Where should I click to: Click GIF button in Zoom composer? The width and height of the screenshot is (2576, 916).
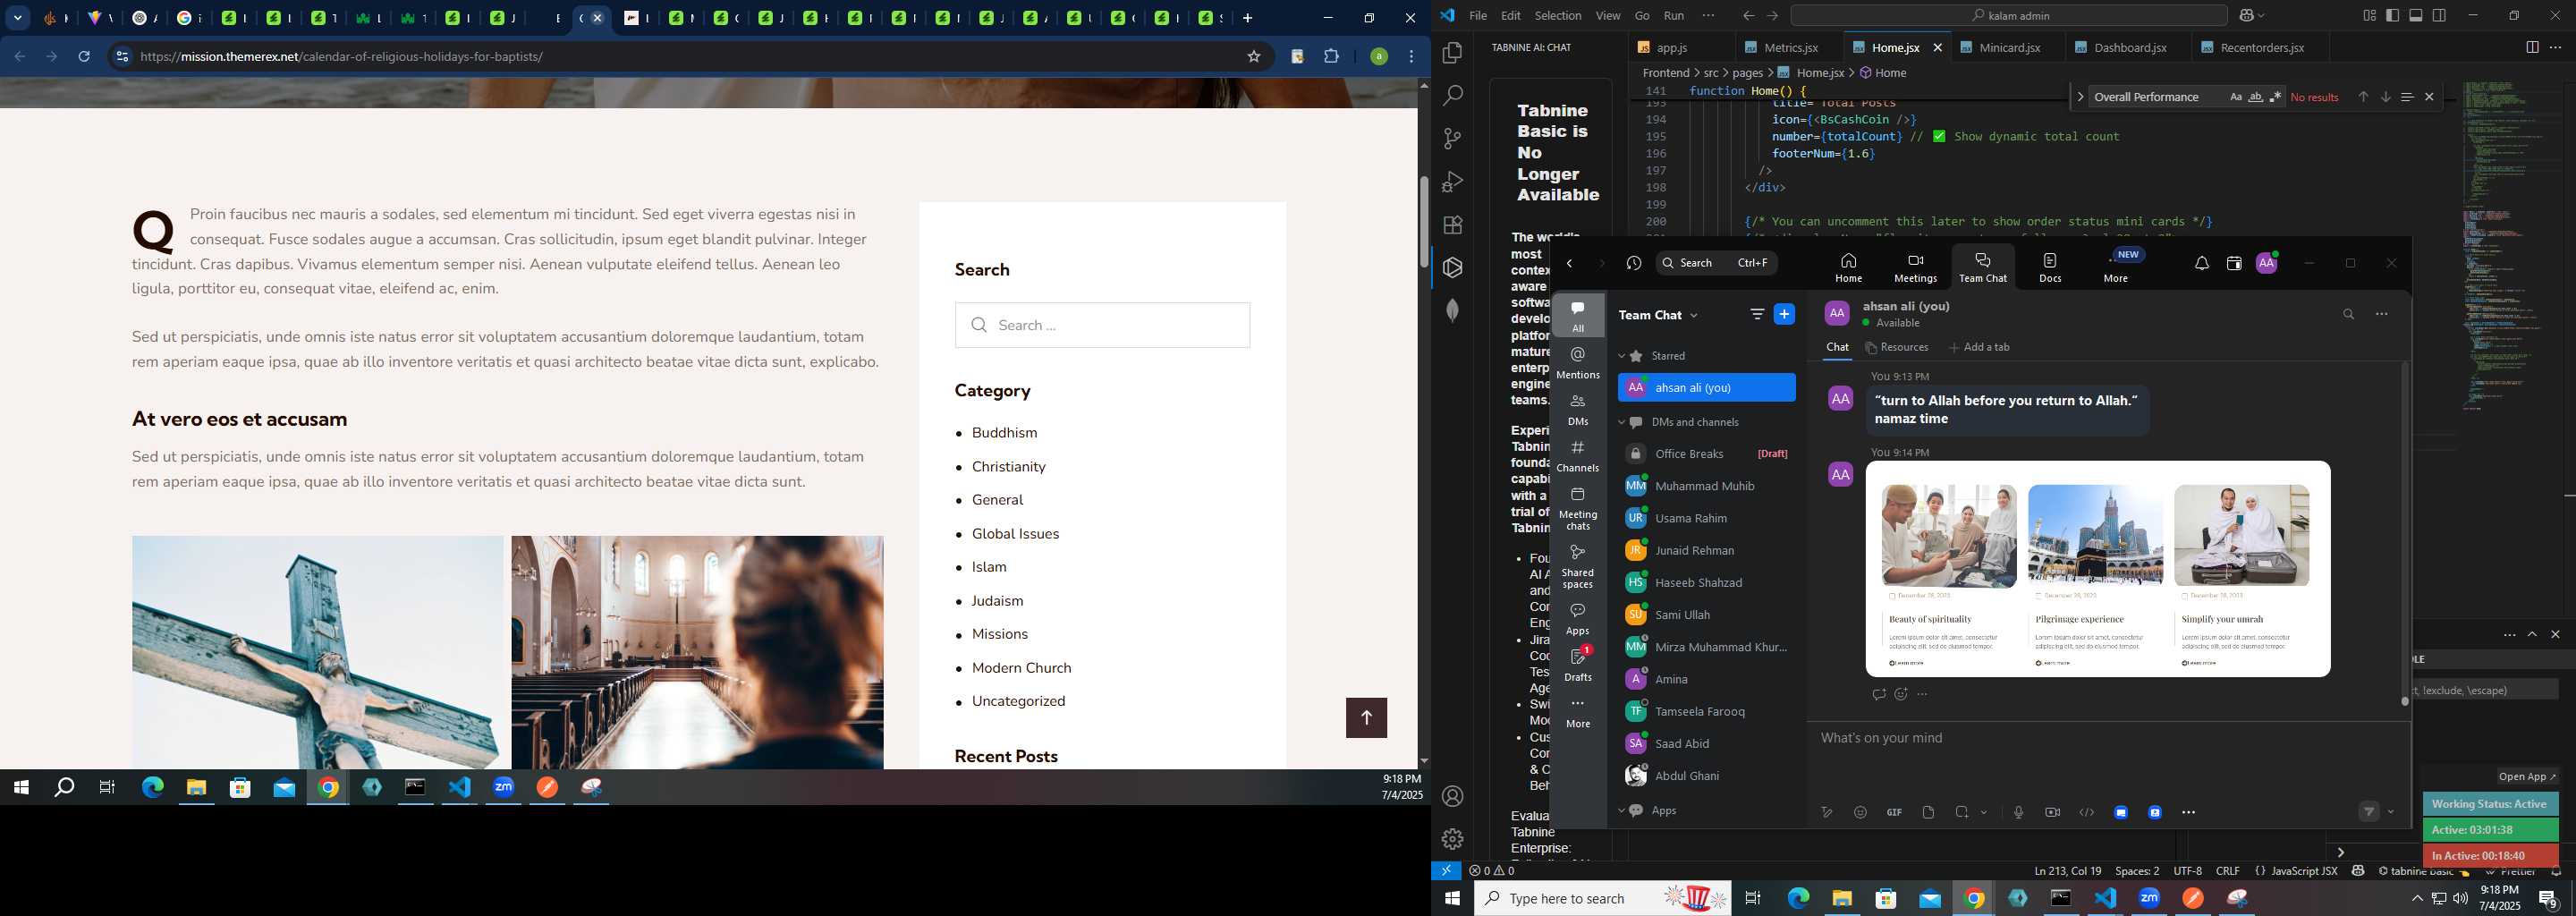pyautogui.click(x=1894, y=812)
